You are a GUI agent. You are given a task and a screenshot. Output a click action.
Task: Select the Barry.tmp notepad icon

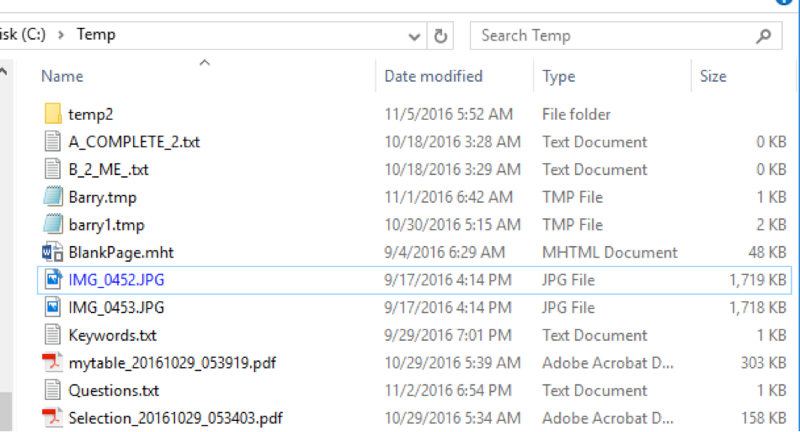53,197
